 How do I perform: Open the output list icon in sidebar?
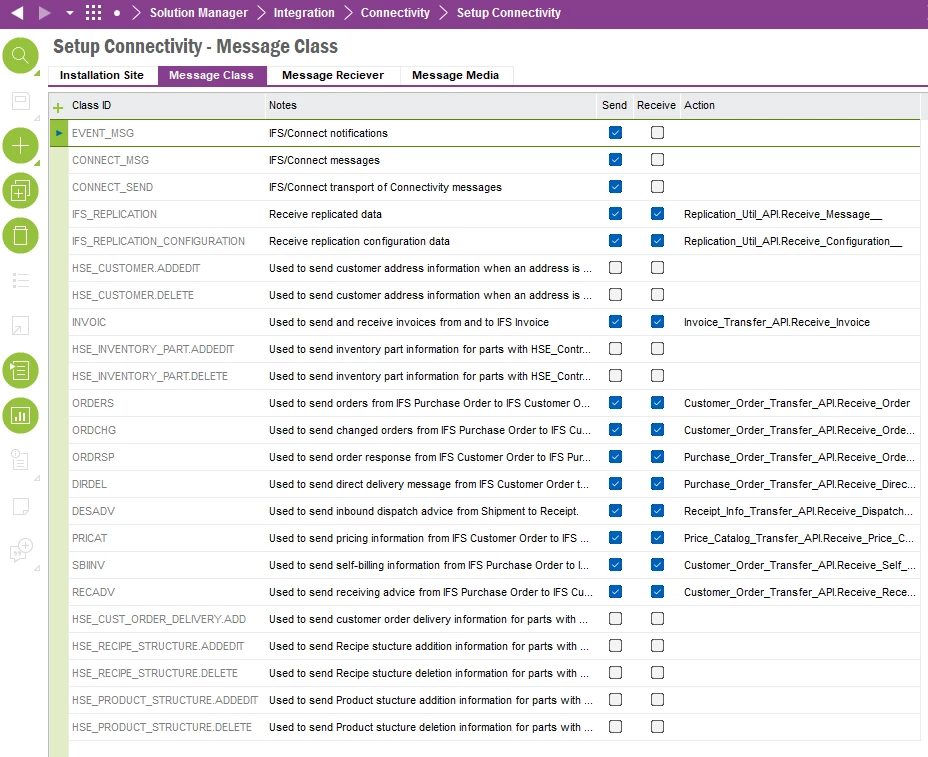(x=20, y=370)
